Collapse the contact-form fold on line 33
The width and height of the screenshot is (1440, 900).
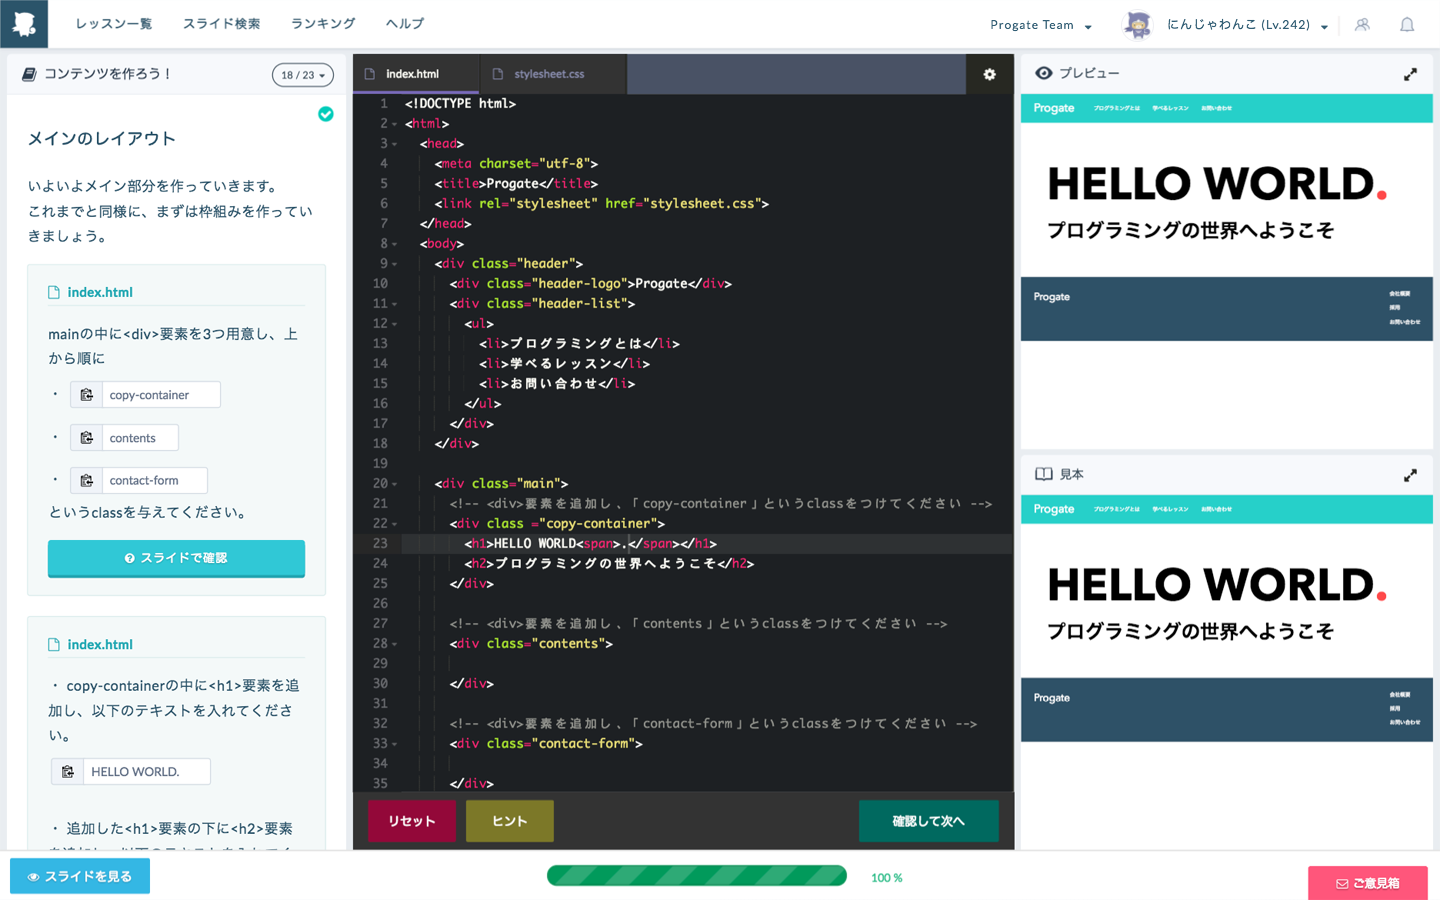(x=395, y=744)
